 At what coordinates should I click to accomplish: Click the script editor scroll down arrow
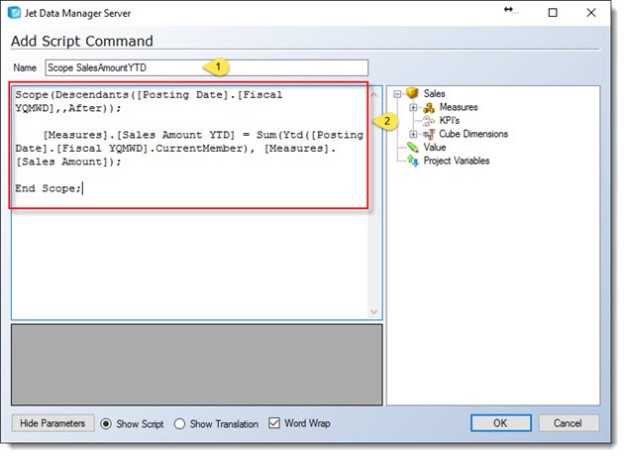click(x=374, y=312)
